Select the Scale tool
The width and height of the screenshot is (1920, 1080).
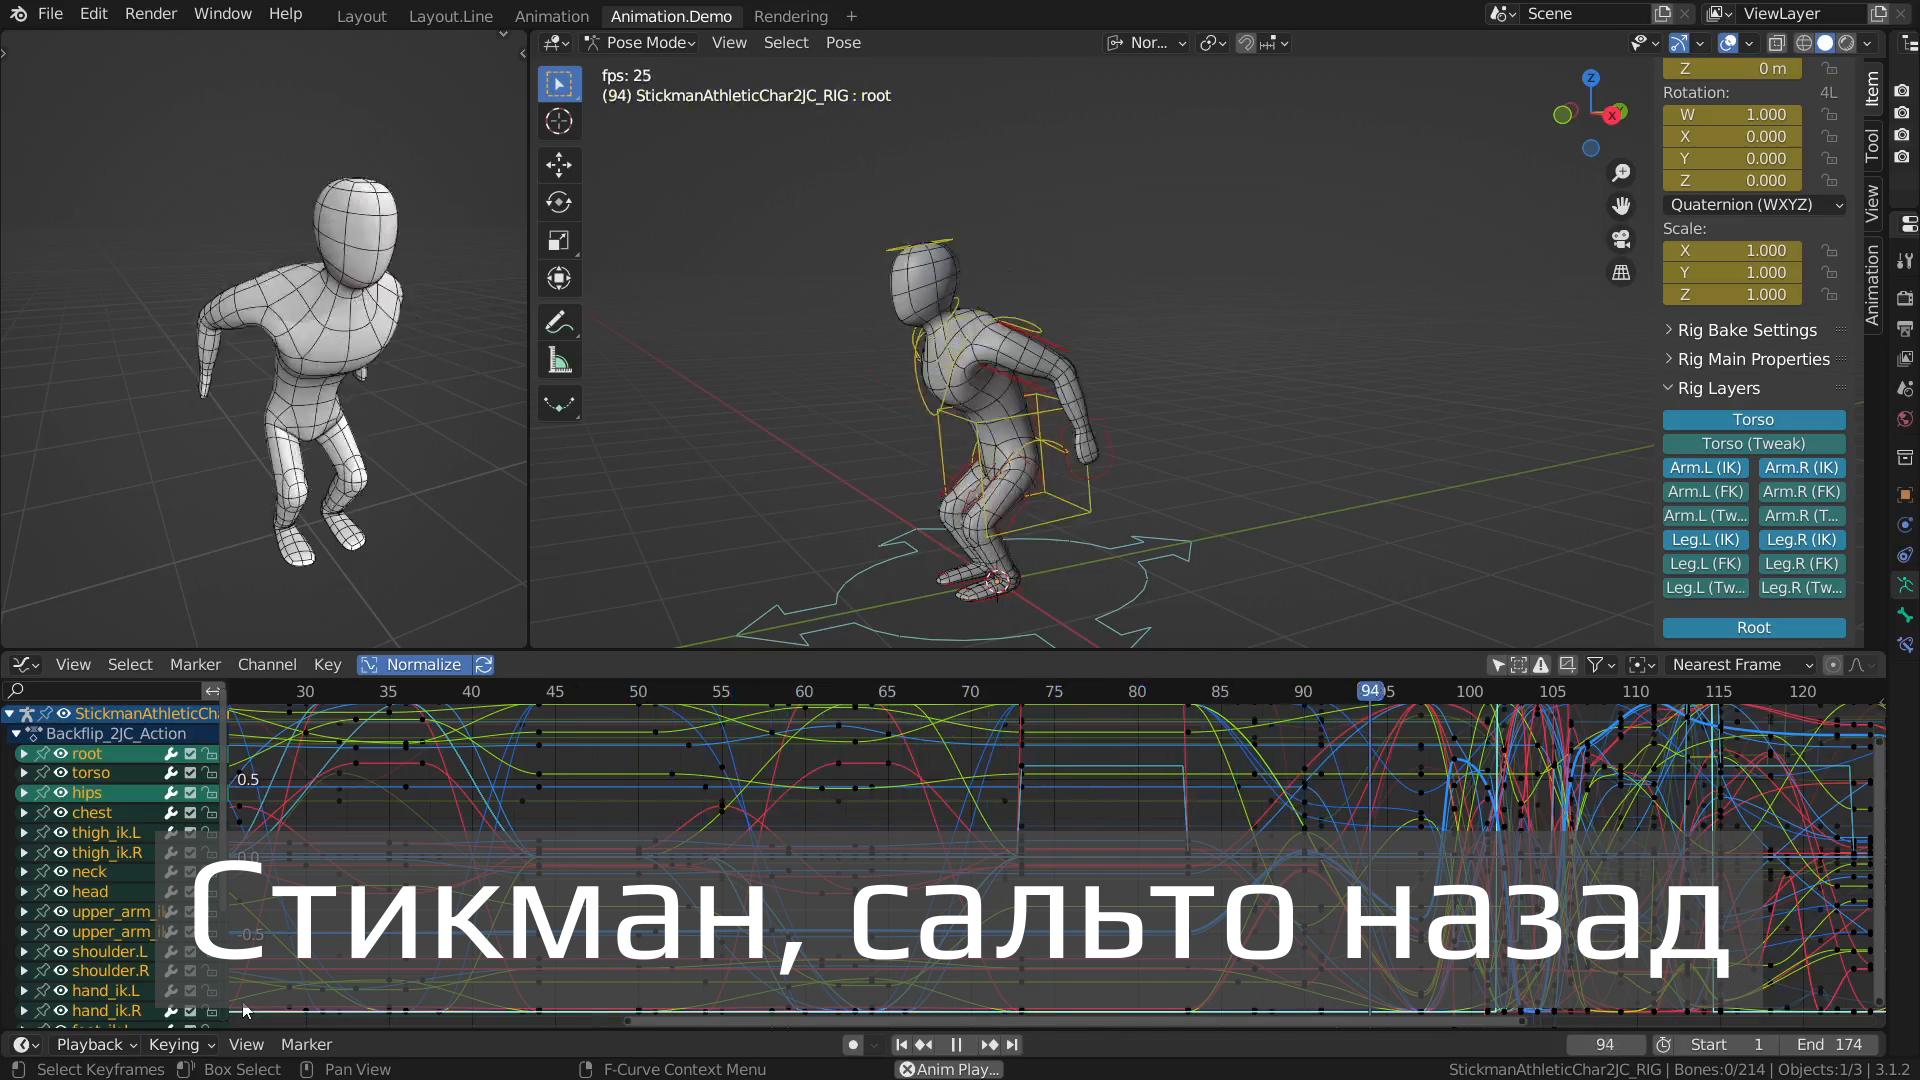pyautogui.click(x=558, y=240)
